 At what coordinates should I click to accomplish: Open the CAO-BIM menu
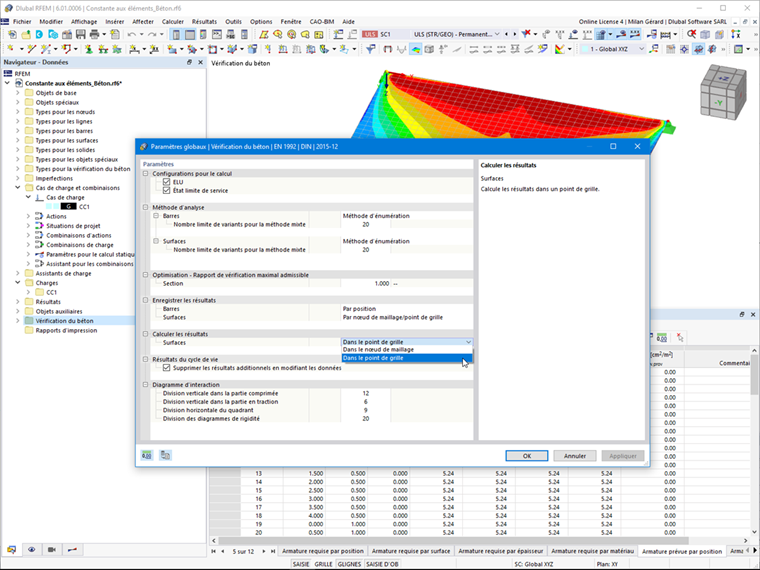(x=322, y=22)
